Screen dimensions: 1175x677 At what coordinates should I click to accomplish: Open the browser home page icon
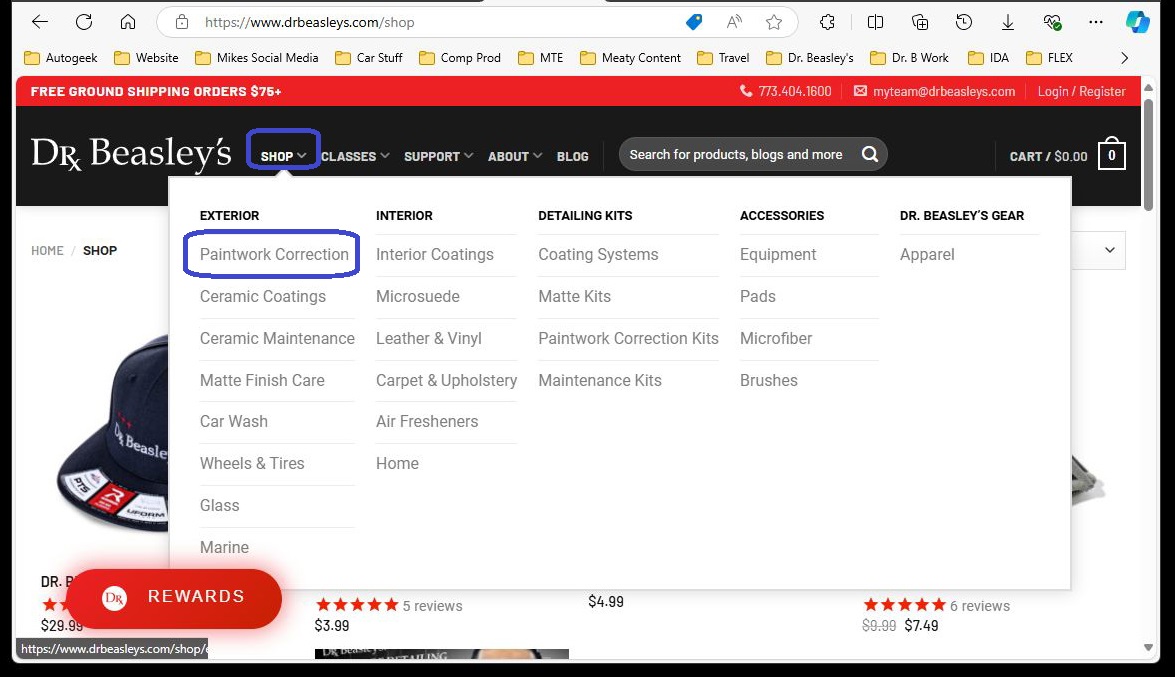coord(128,22)
